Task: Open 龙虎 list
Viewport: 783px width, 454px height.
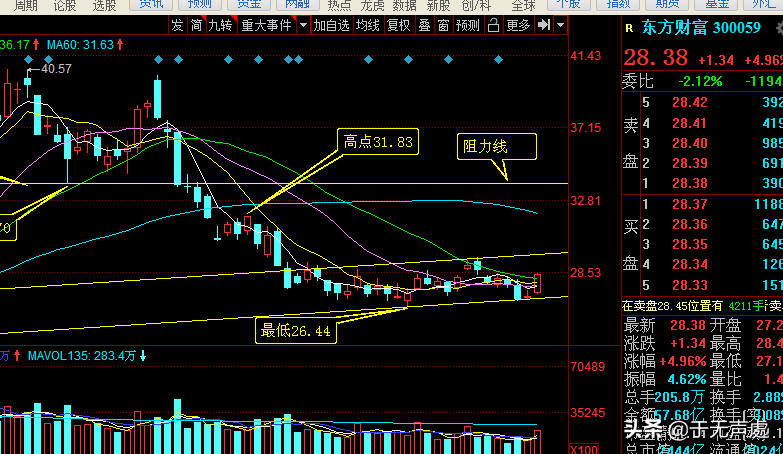Action: (x=373, y=5)
